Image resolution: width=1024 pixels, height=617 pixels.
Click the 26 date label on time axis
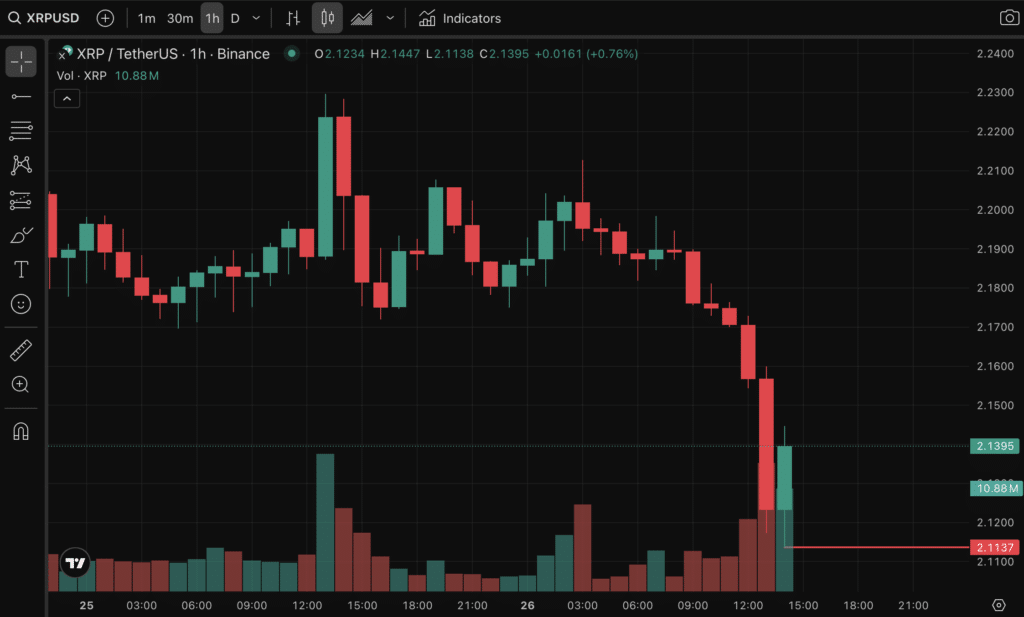527,605
